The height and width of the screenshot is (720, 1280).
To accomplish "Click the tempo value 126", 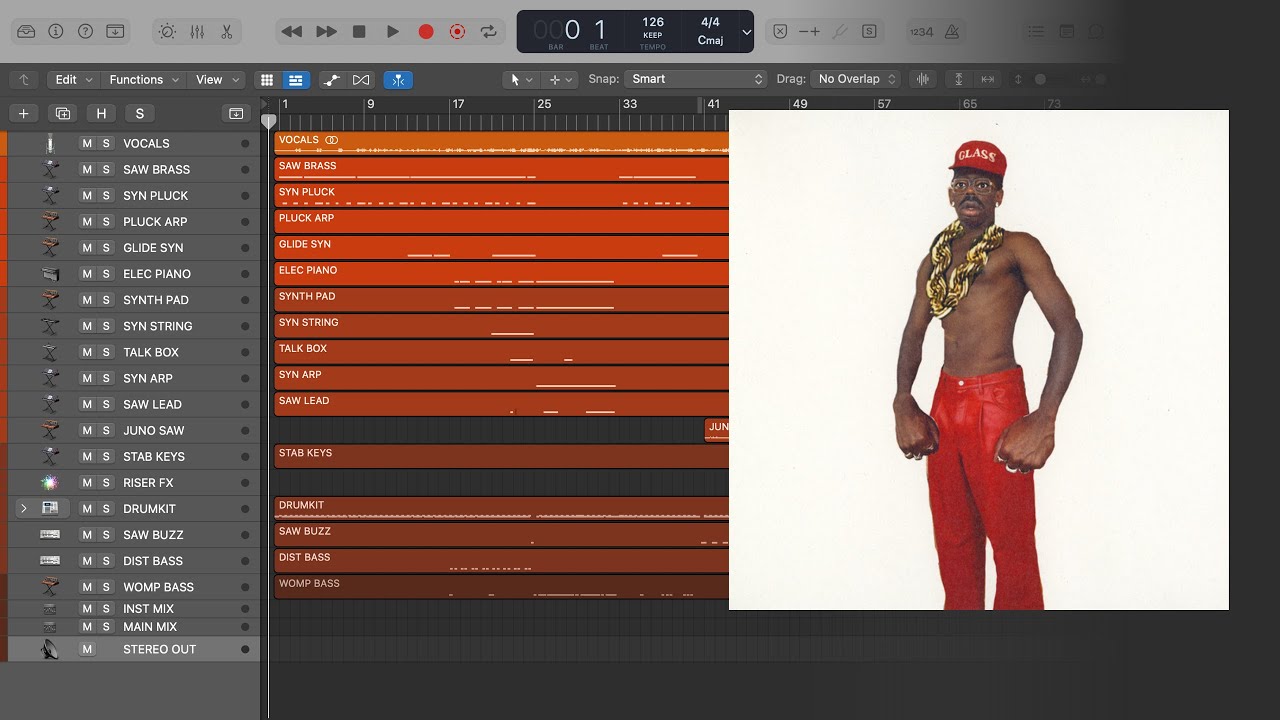I will click(653, 22).
